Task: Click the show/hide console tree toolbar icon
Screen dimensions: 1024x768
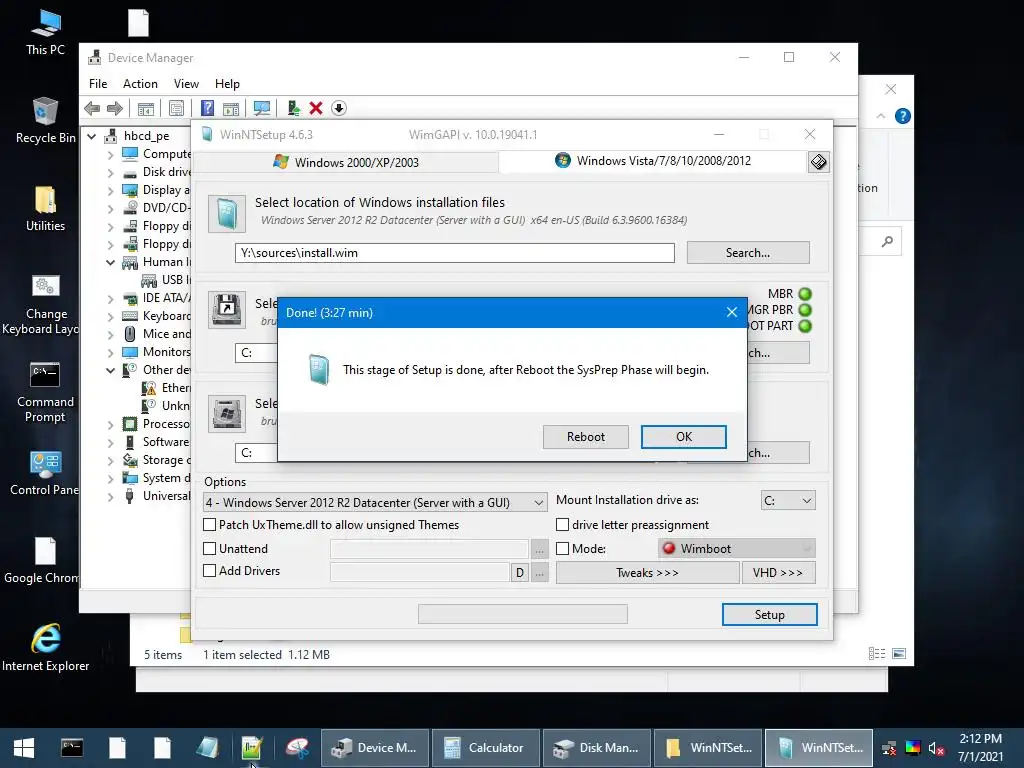Action: (146, 108)
